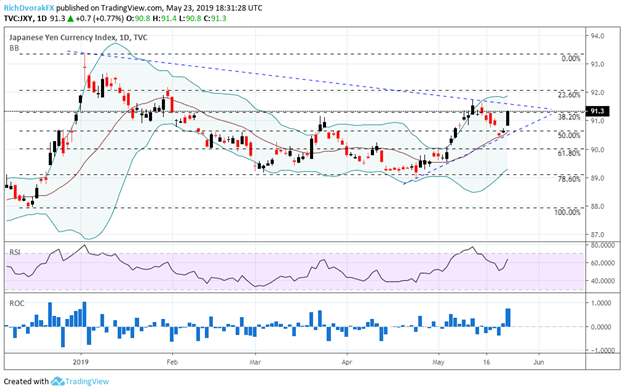Click the green up-arrow price change indicator
Screen dimensions: 624x392
click(x=70, y=18)
